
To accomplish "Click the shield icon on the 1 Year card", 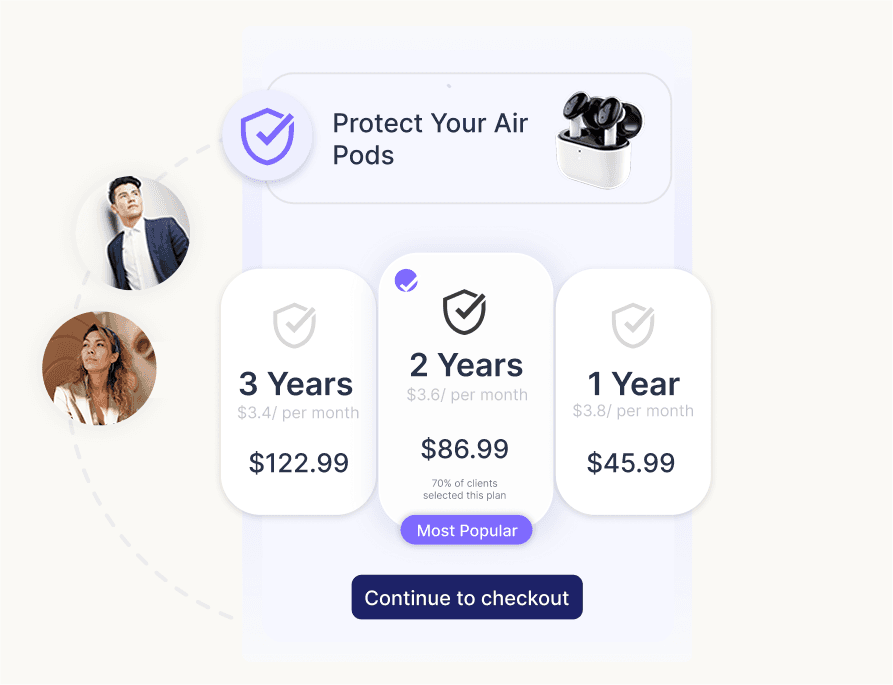I will (x=632, y=325).
